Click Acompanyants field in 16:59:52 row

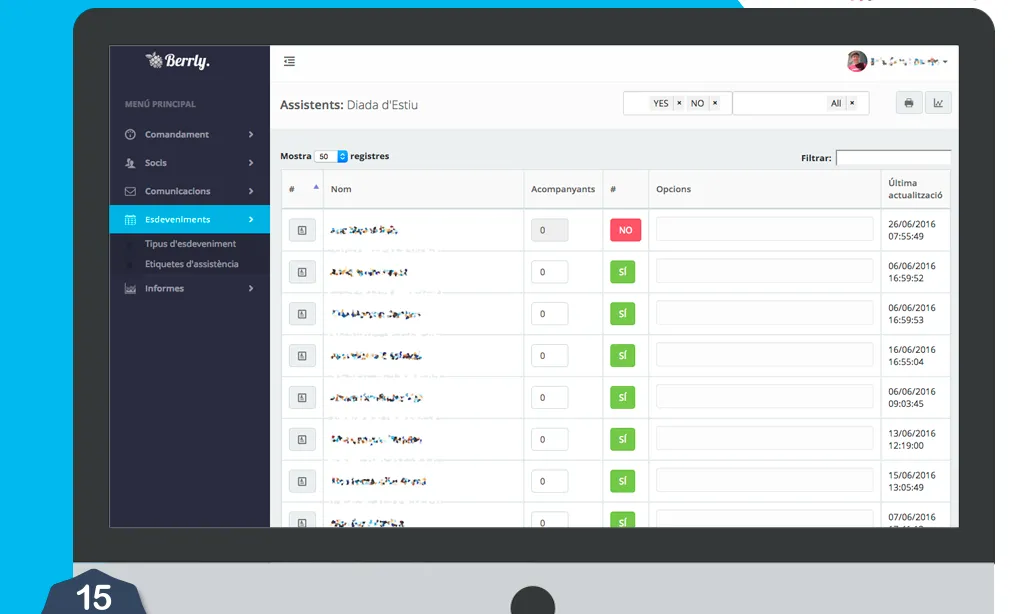click(549, 272)
